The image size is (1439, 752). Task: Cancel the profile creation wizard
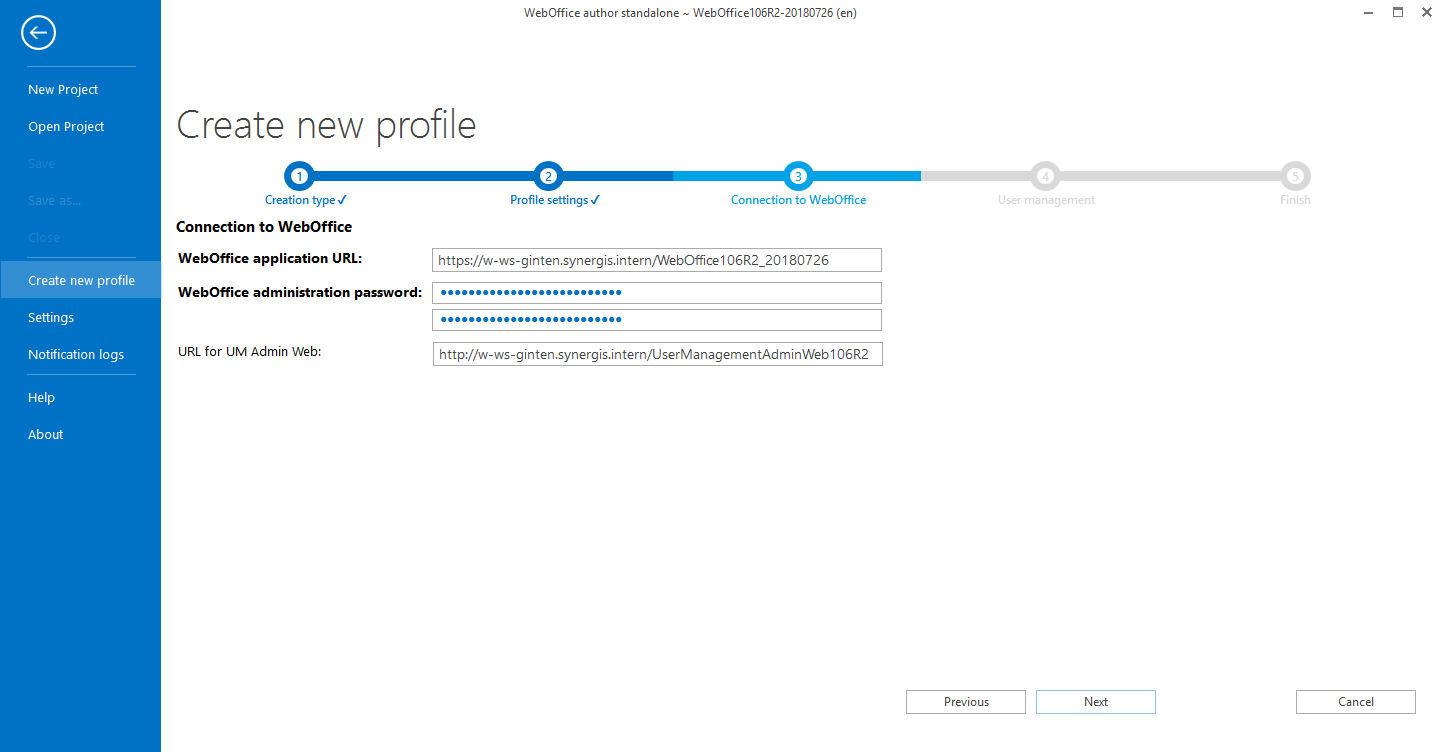[x=1355, y=701]
